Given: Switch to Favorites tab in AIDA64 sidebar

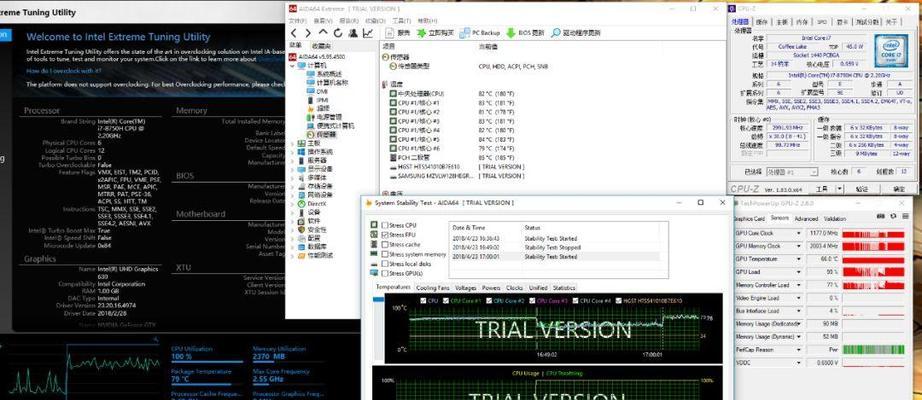Looking at the screenshot, I should [321, 45].
